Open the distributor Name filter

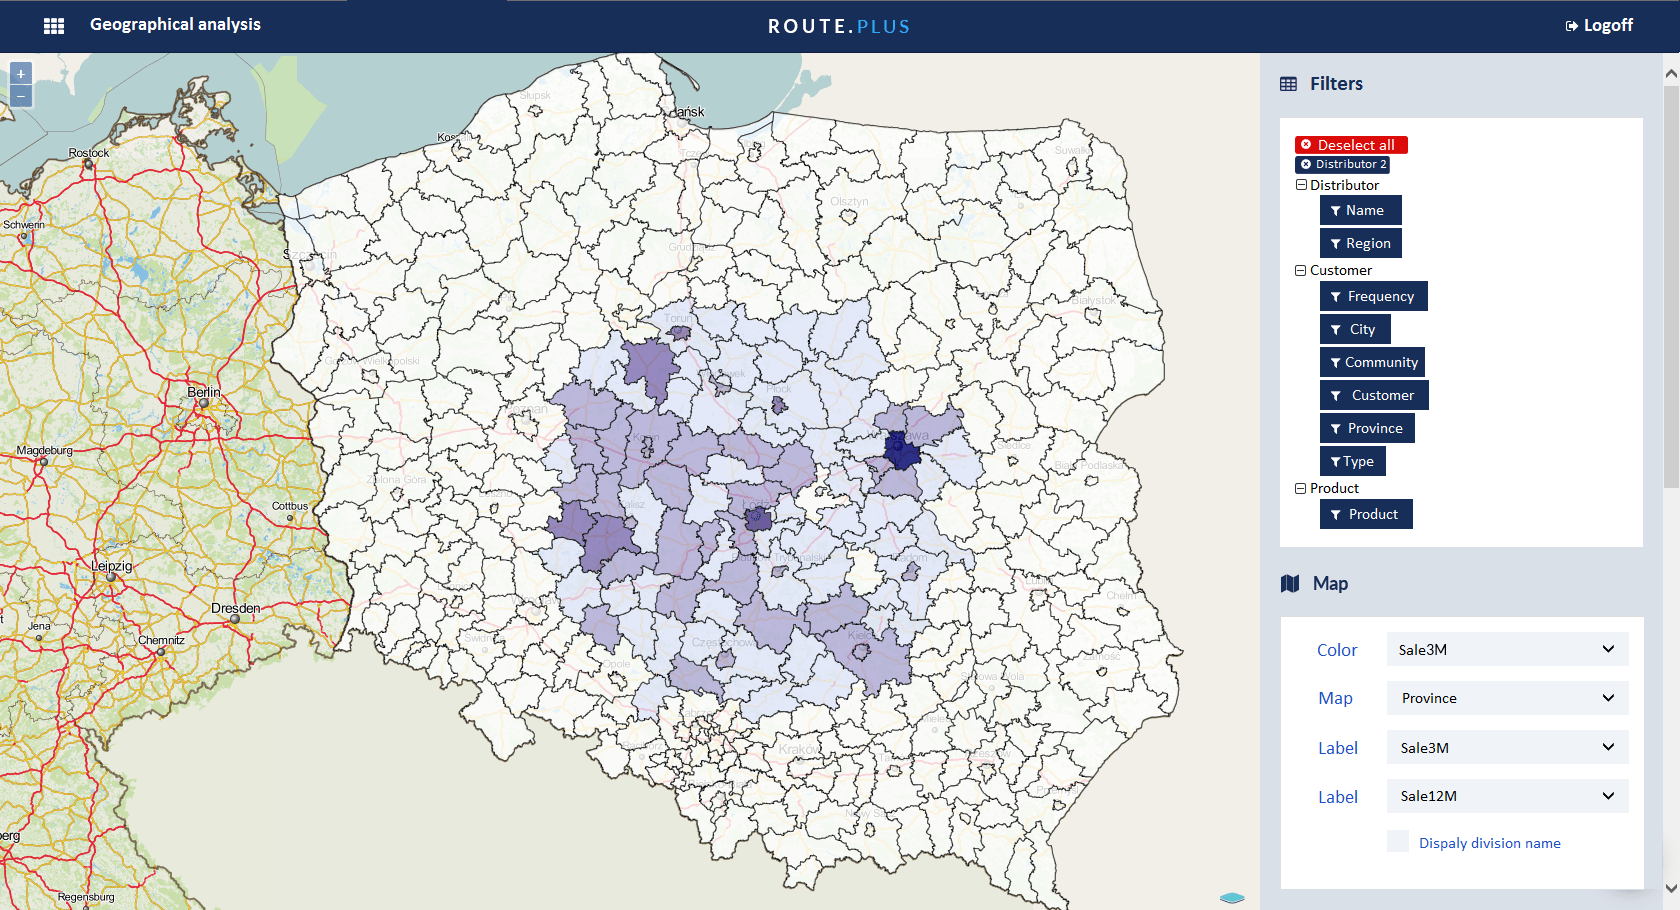tap(1360, 210)
